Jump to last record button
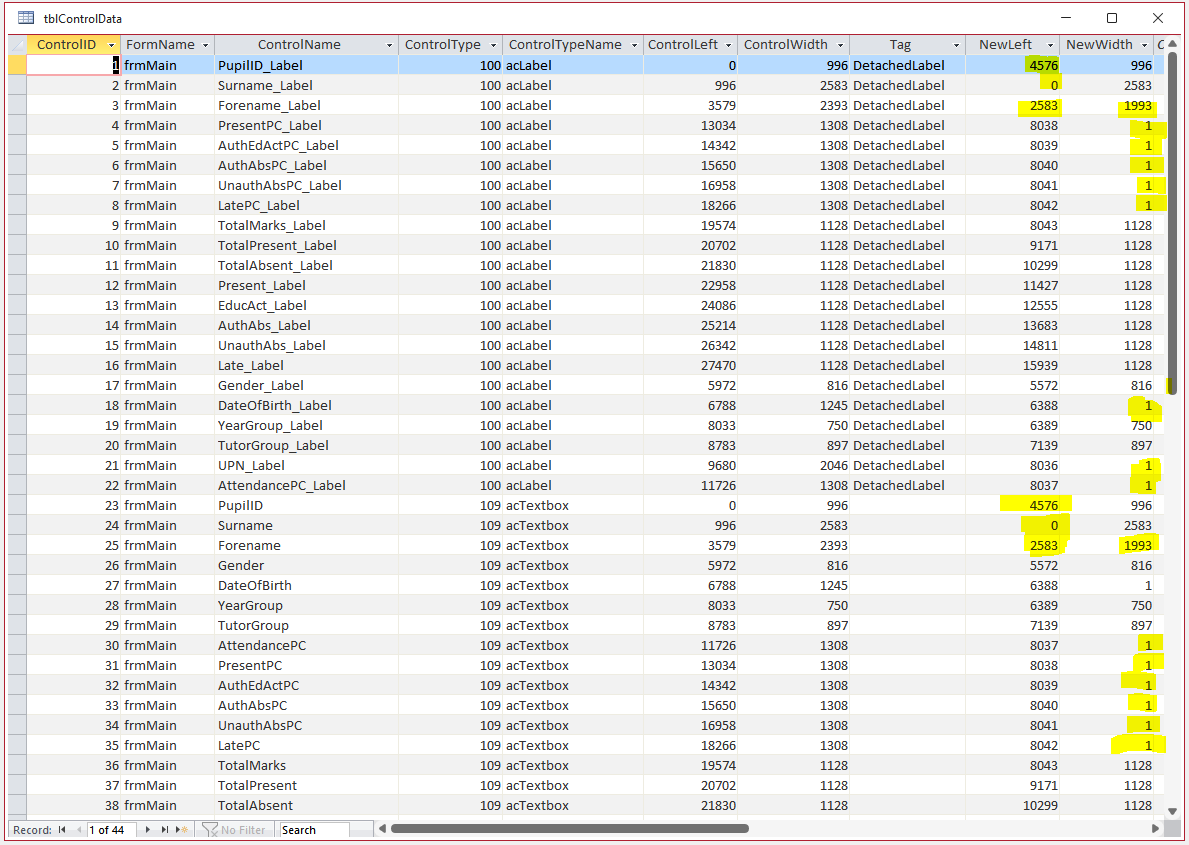This screenshot has height=845, width=1189. point(165,830)
